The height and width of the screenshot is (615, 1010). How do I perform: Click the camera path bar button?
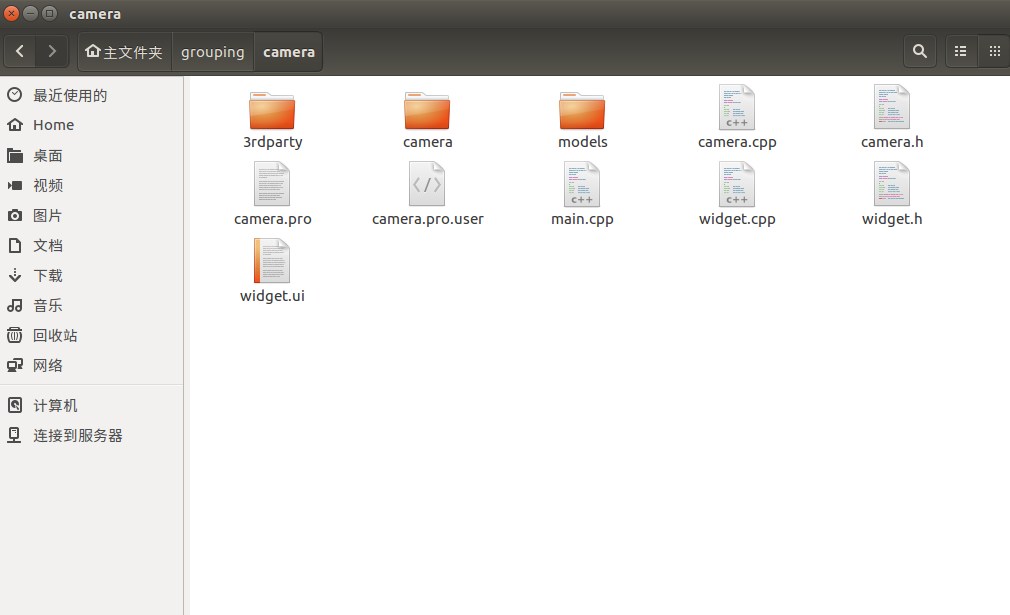pos(289,52)
